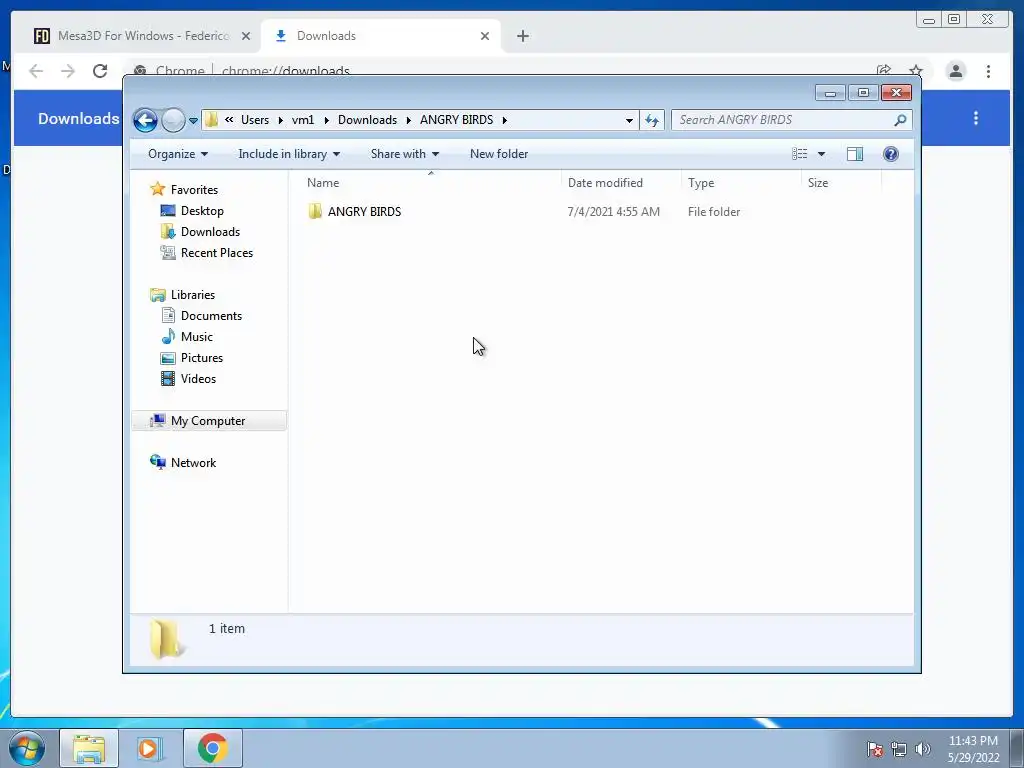Select Favorites in the navigation pane
This screenshot has width=1024, height=768.
point(194,190)
